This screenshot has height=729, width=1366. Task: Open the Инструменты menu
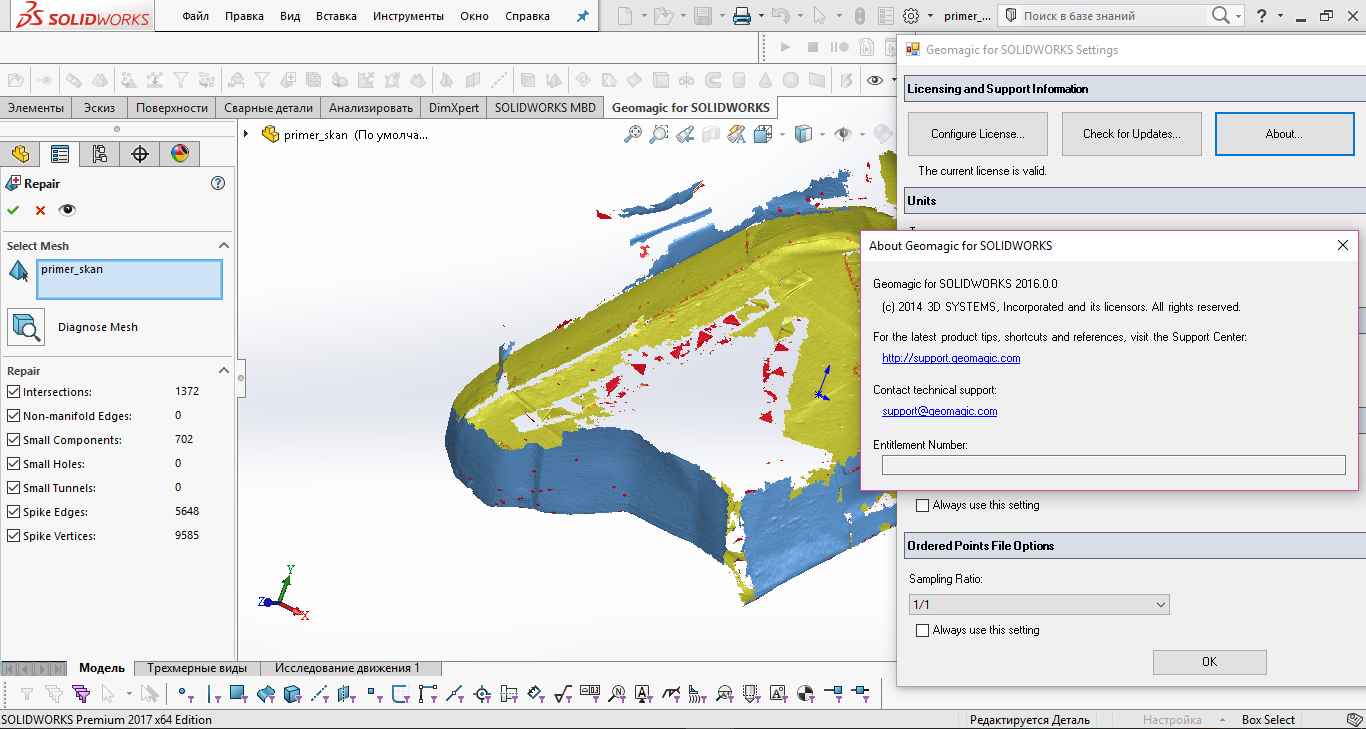[x=407, y=16]
